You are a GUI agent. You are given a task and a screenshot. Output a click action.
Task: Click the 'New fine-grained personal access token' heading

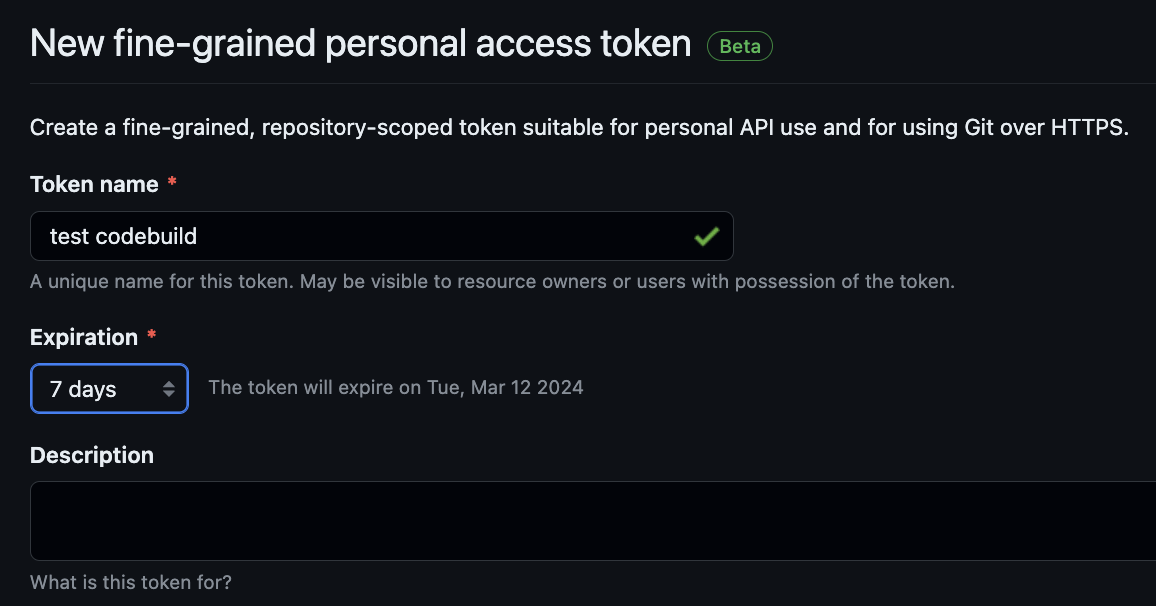coord(361,43)
